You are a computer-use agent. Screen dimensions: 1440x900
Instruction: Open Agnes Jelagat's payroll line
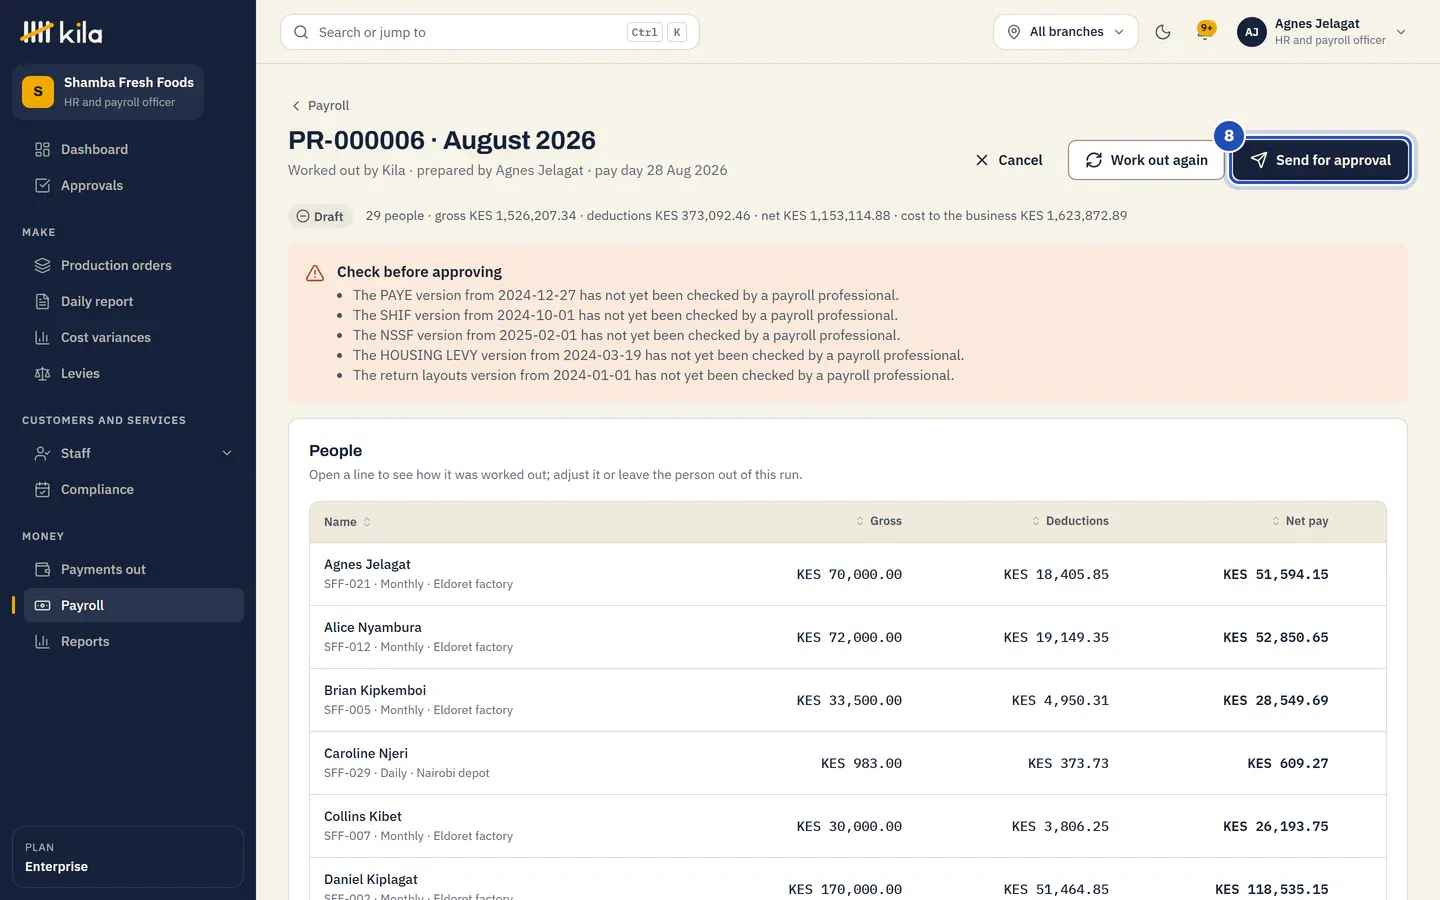point(848,574)
